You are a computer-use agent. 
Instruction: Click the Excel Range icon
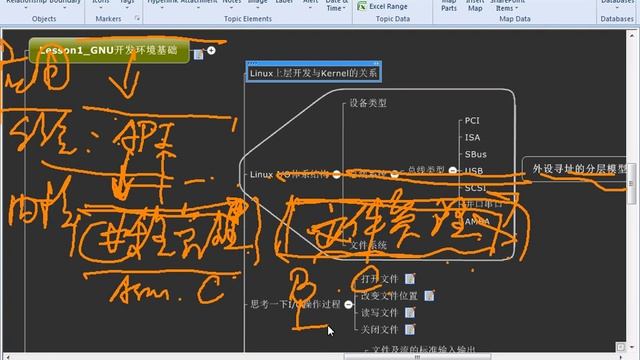[362, 6]
